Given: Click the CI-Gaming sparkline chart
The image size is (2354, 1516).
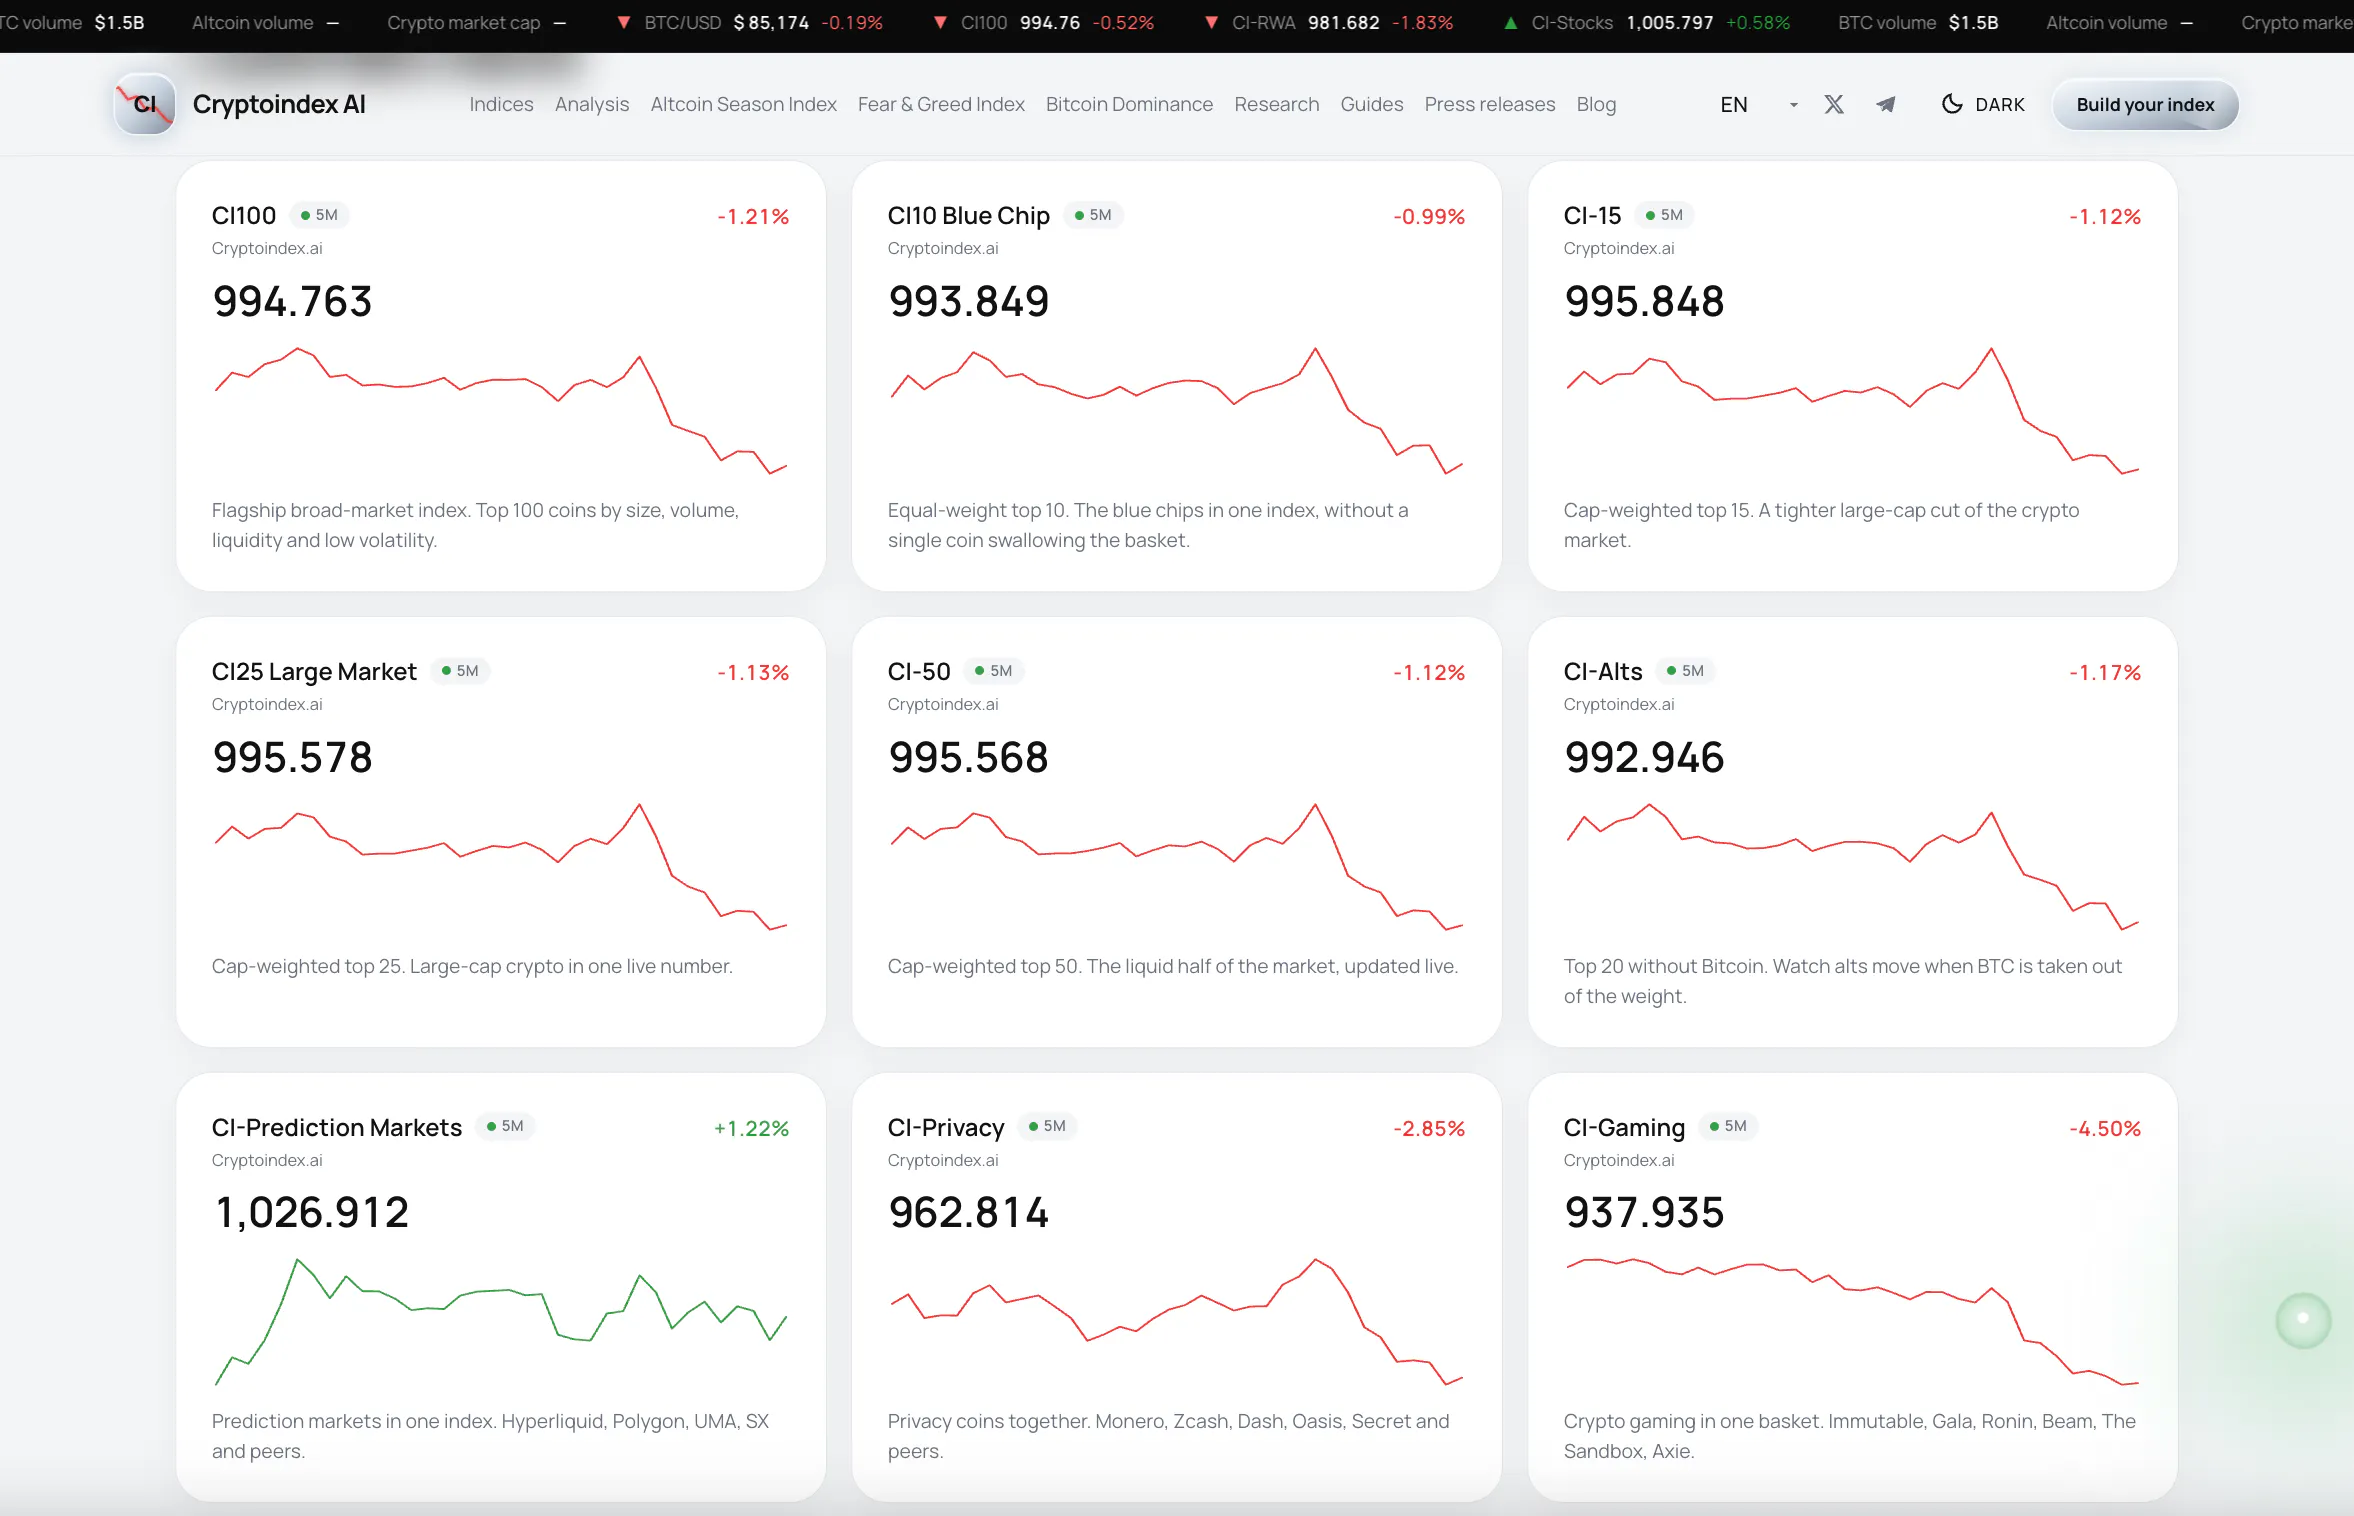Looking at the screenshot, I should pyautogui.click(x=1853, y=1321).
